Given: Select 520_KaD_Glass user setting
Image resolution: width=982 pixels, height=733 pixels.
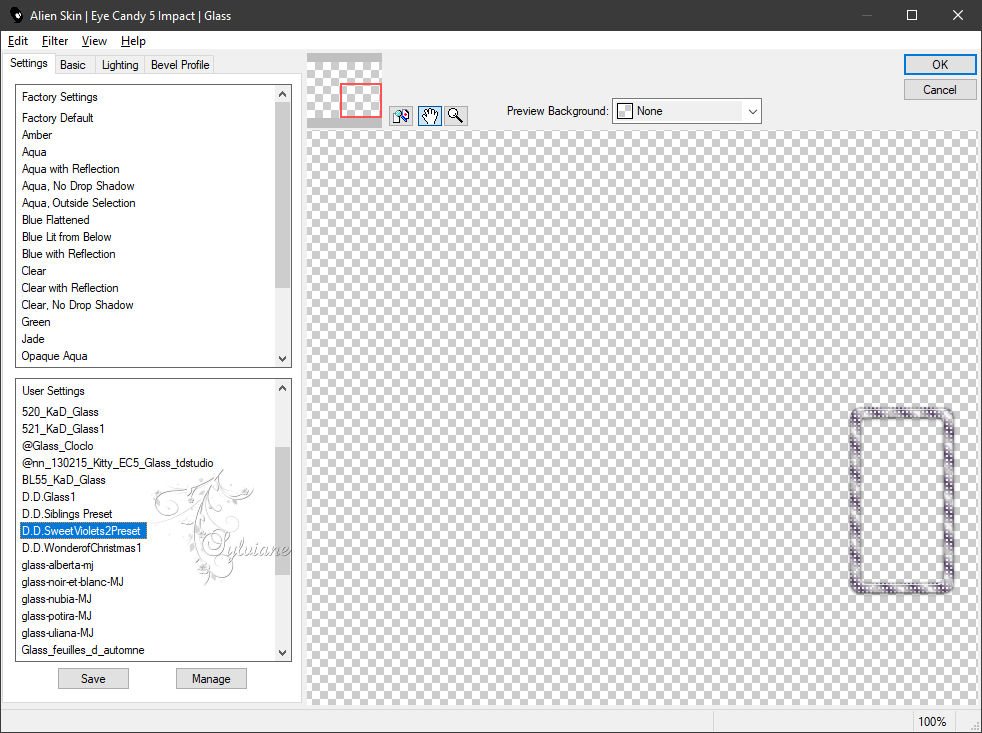Looking at the screenshot, I should [60, 412].
